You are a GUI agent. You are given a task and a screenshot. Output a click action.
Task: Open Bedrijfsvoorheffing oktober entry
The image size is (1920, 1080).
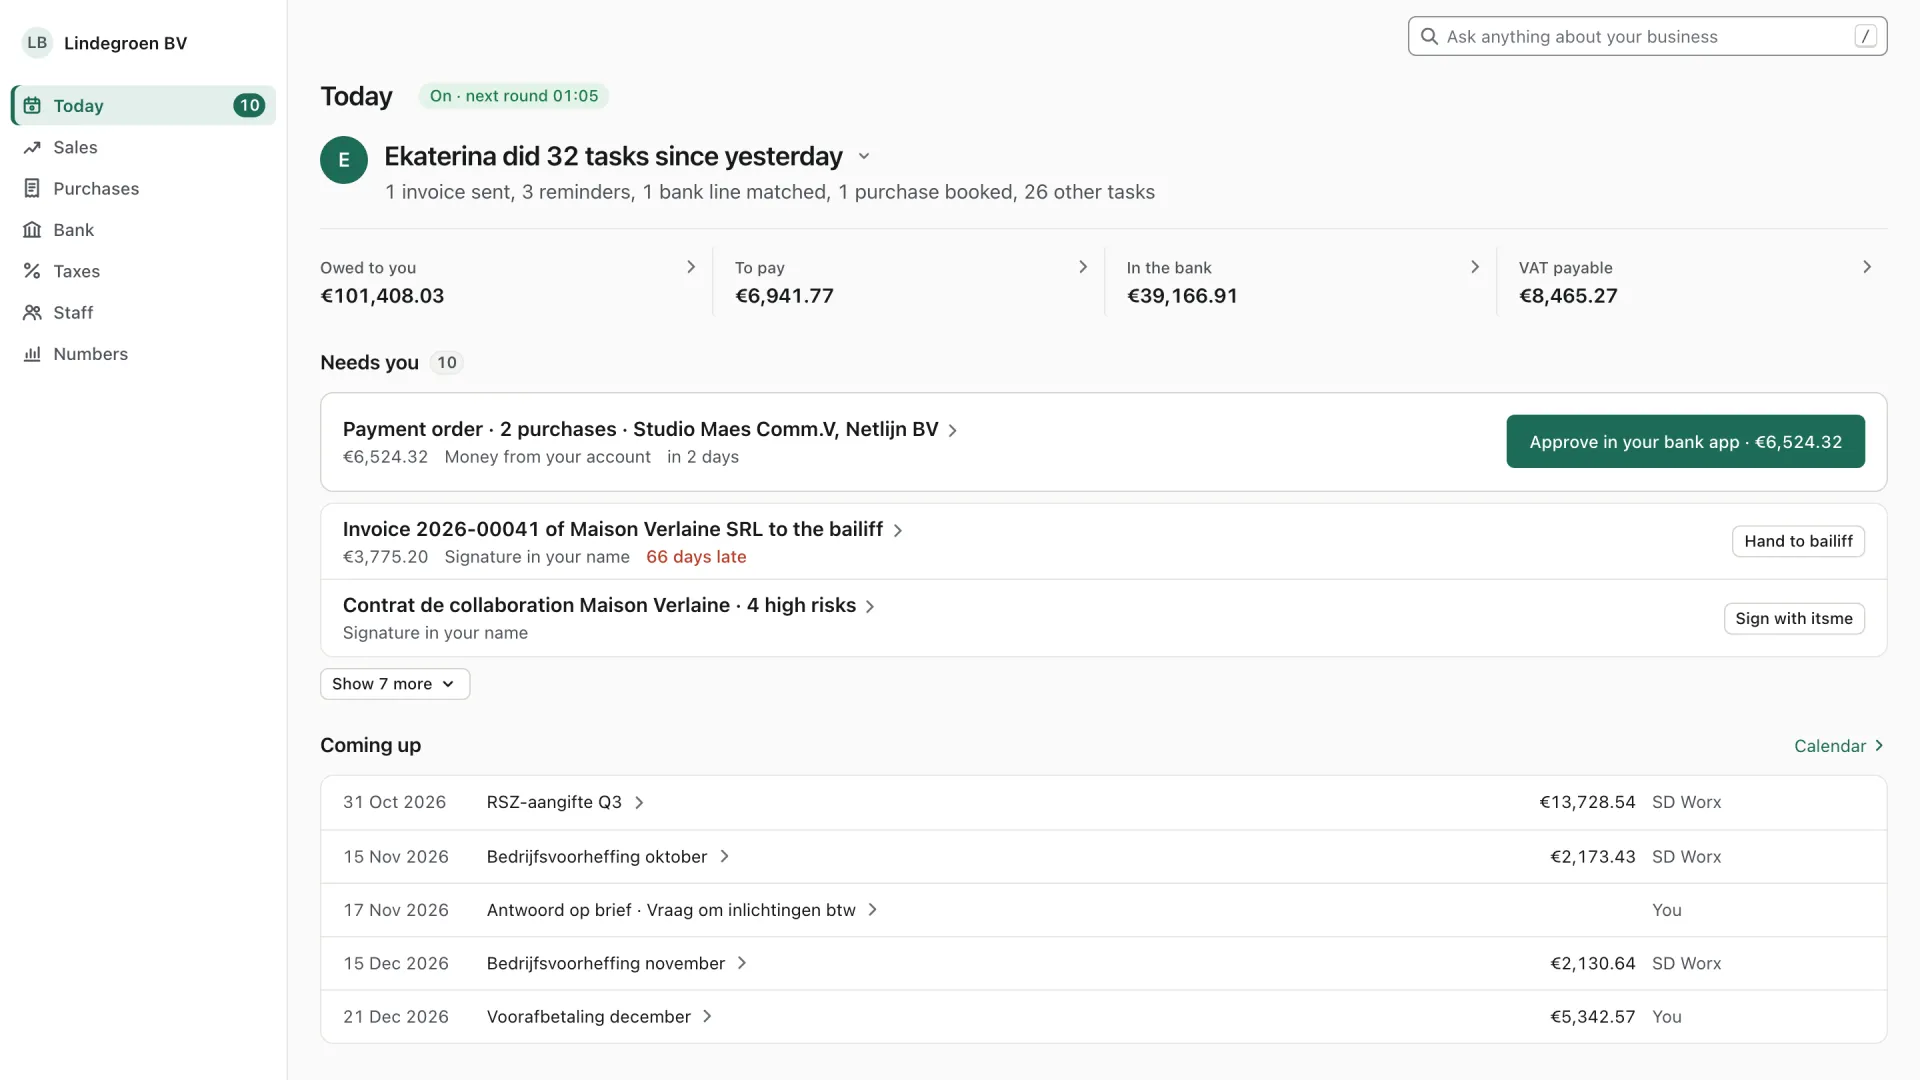click(x=1103, y=857)
